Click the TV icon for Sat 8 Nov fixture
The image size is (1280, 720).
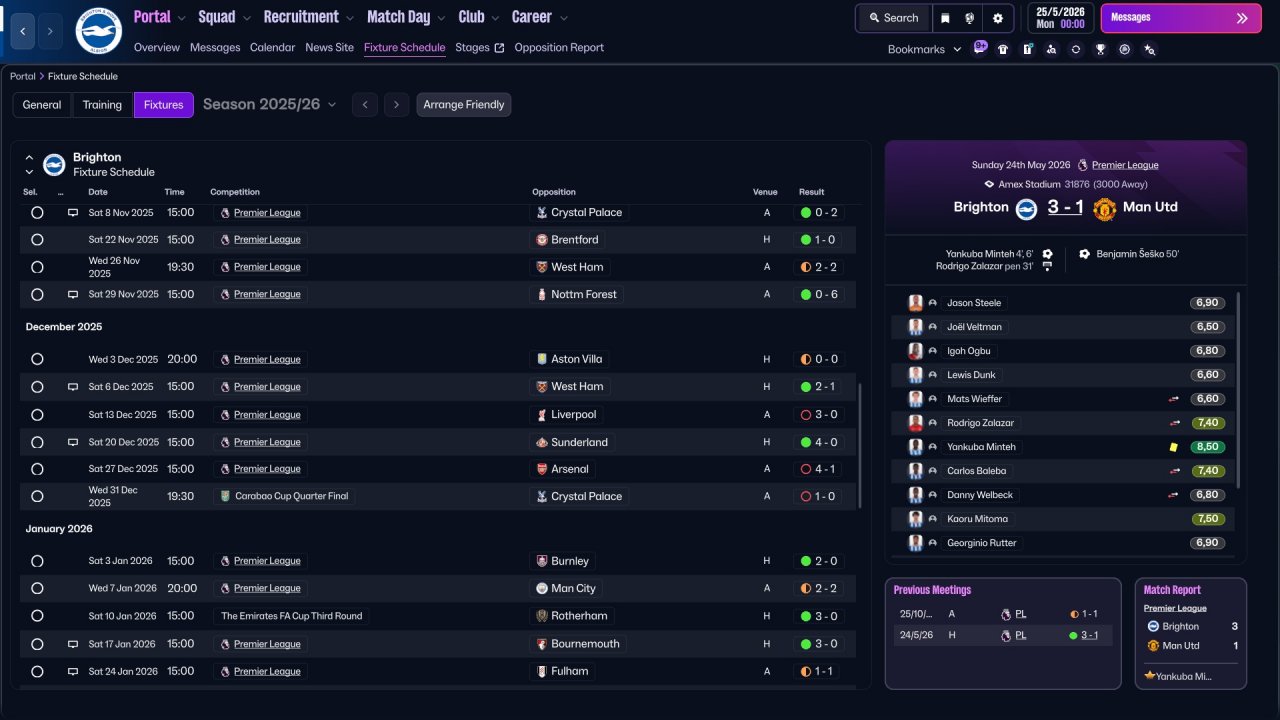pos(73,213)
